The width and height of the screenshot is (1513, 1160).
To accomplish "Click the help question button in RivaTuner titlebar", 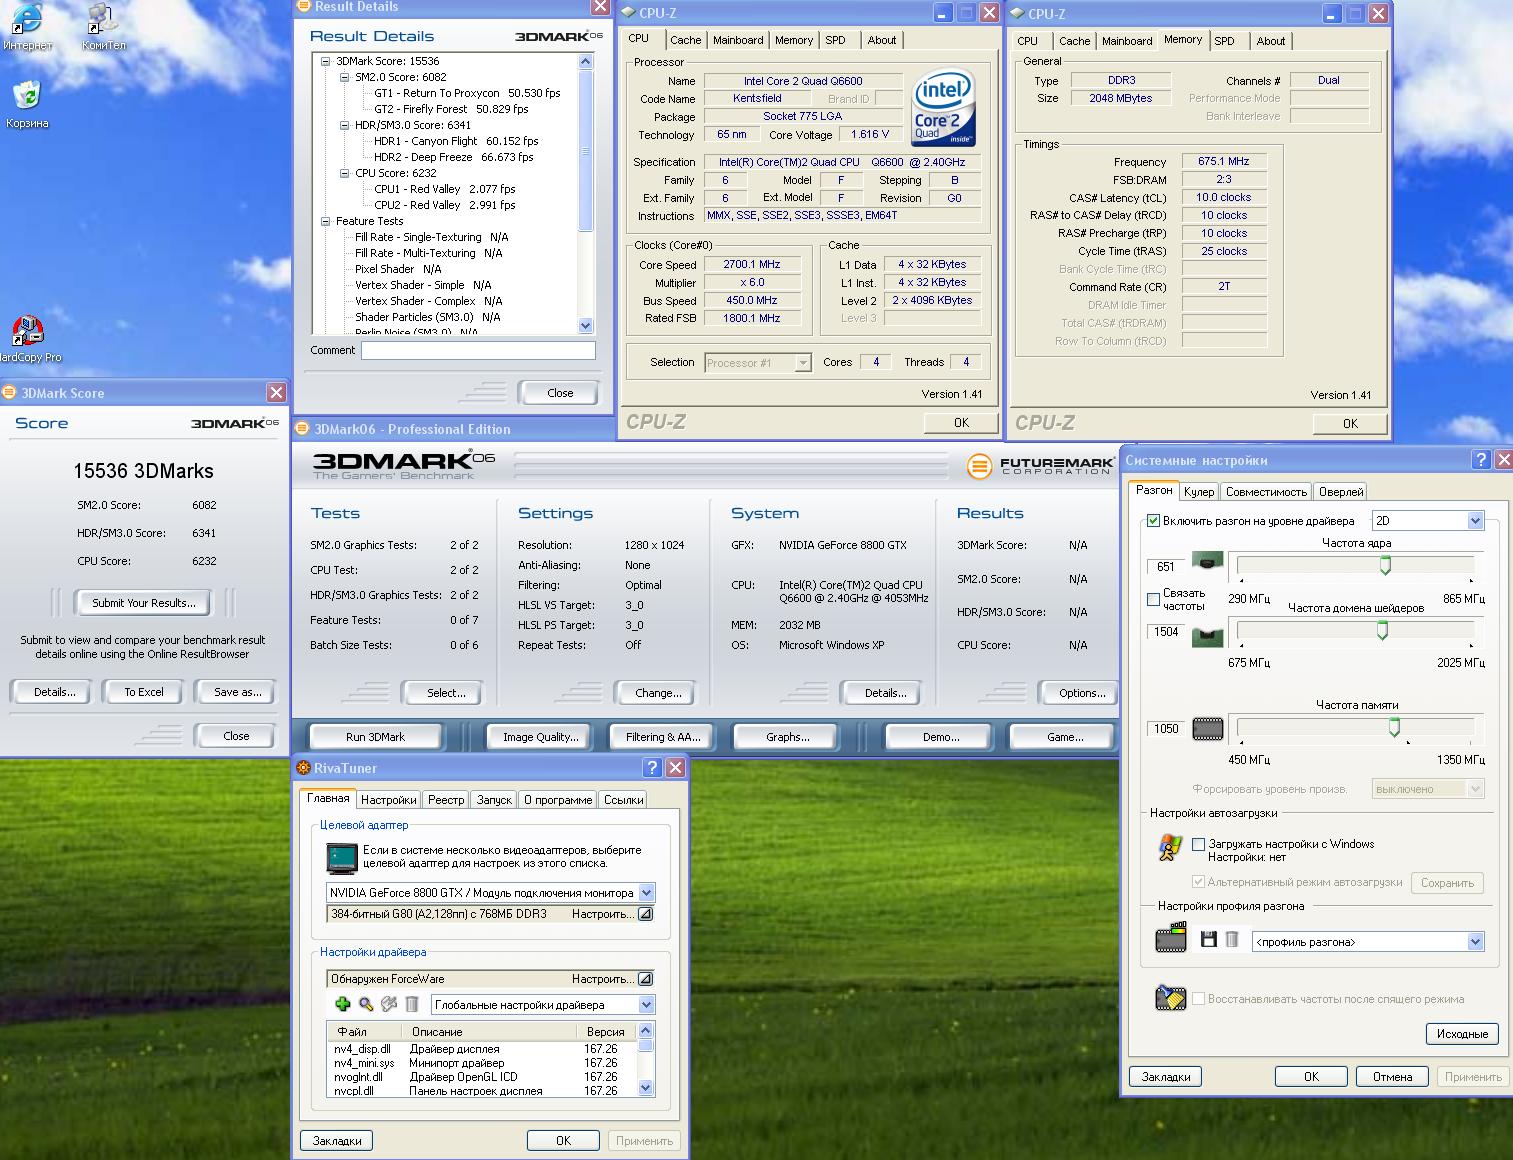I will [x=652, y=767].
